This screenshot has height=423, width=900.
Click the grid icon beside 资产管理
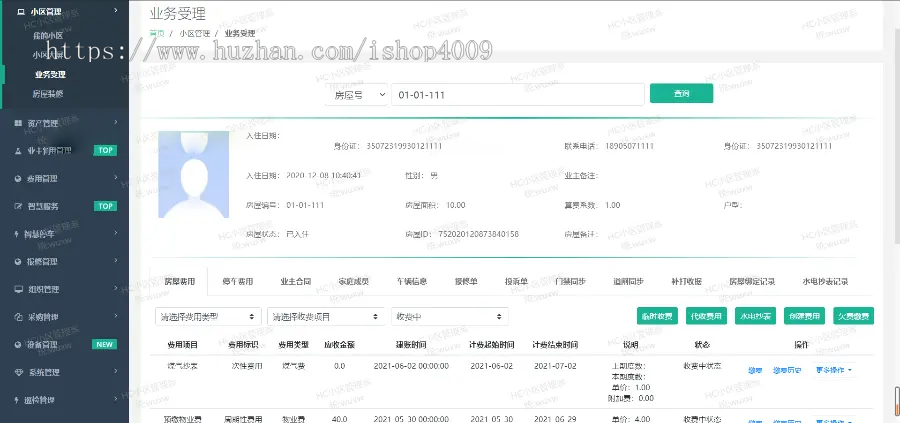click(18, 123)
